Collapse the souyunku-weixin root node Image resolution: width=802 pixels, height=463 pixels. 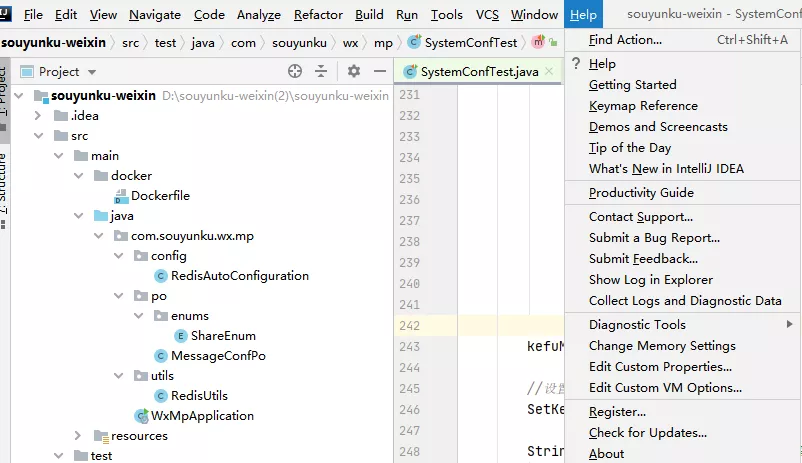(x=19, y=96)
